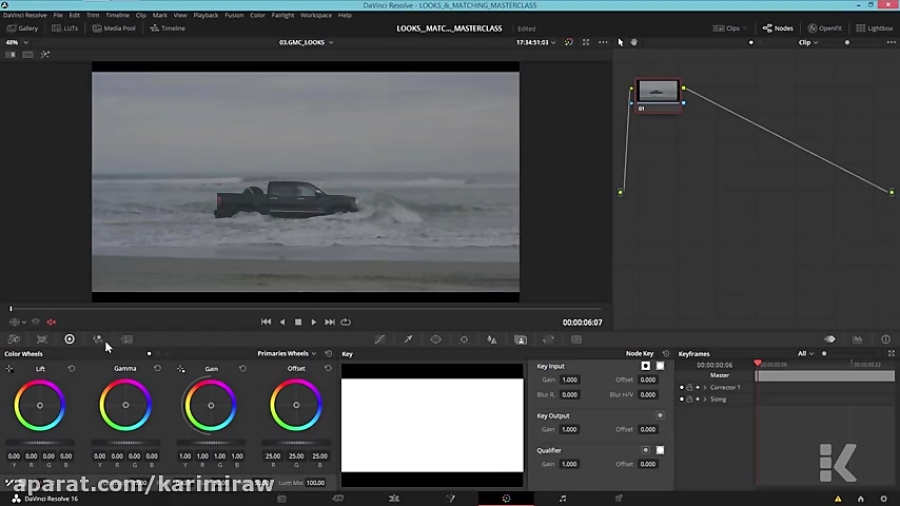Image resolution: width=900 pixels, height=506 pixels.
Task: Open the Primaries Wheels mode dropdown
Action: click(287, 353)
